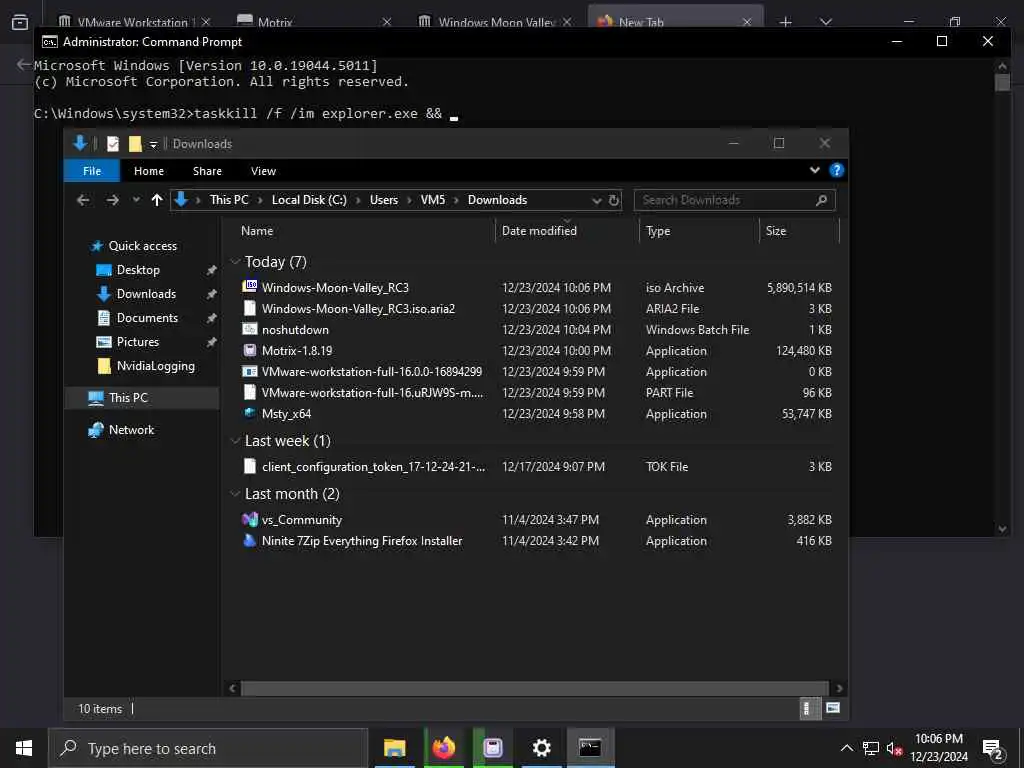The height and width of the screenshot is (768, 1024).
Task: Select Network in the navigation pane
Action: tap(131, 430)
